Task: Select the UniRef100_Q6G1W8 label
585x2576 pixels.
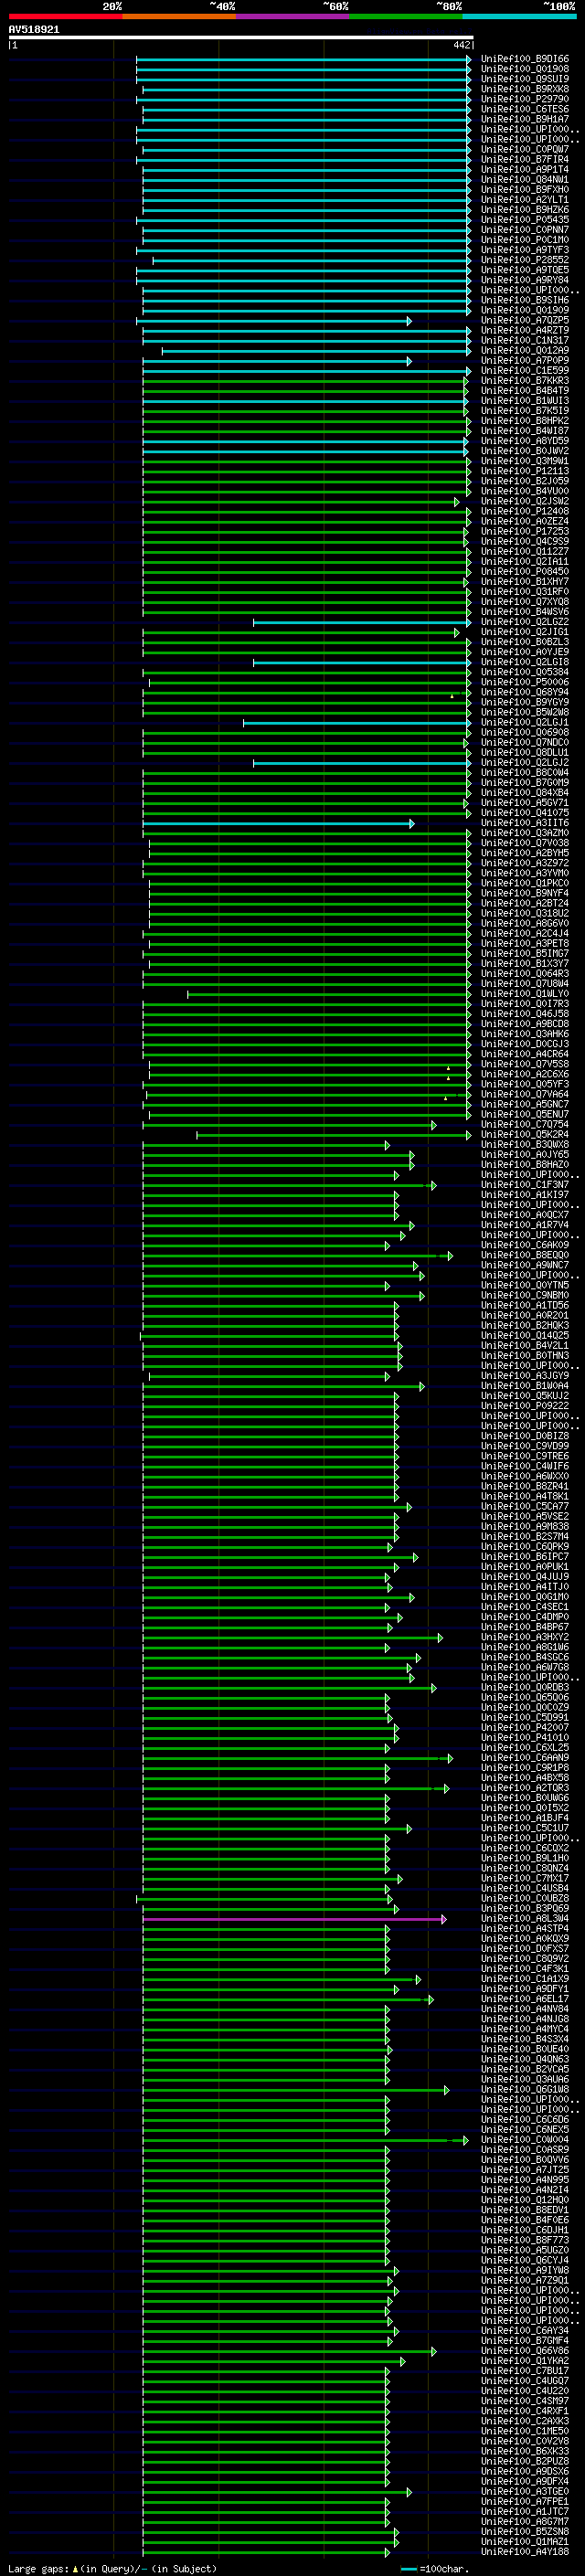Action: coord(525,2090)
